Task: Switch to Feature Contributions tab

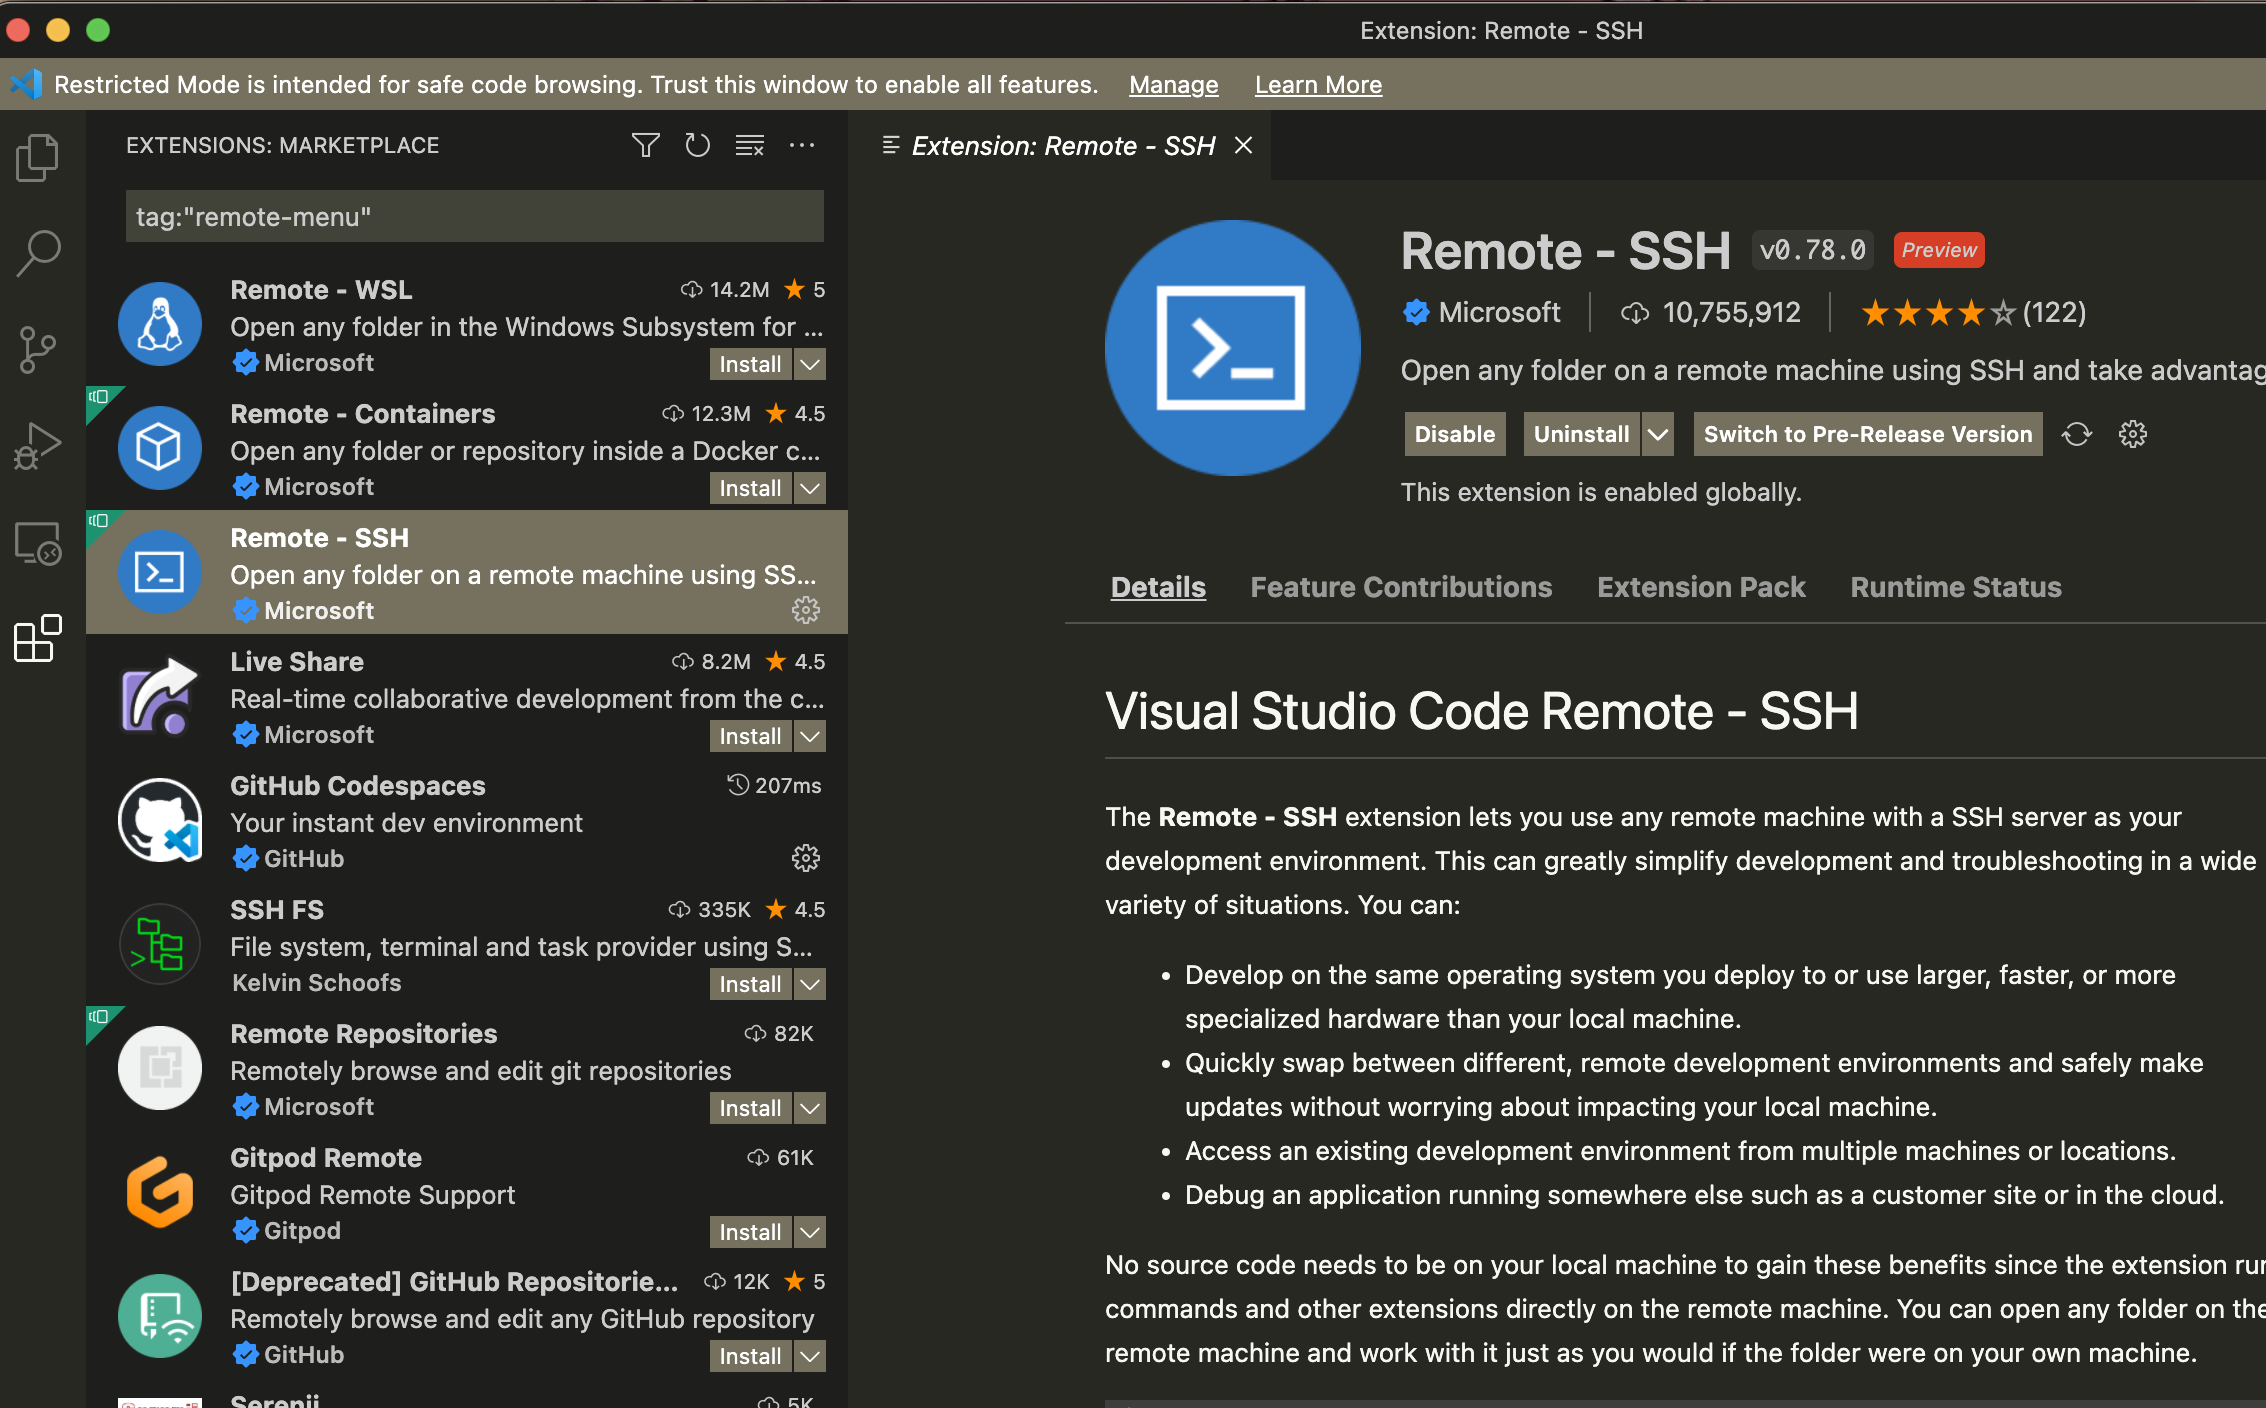Action: coord(1401,587)
